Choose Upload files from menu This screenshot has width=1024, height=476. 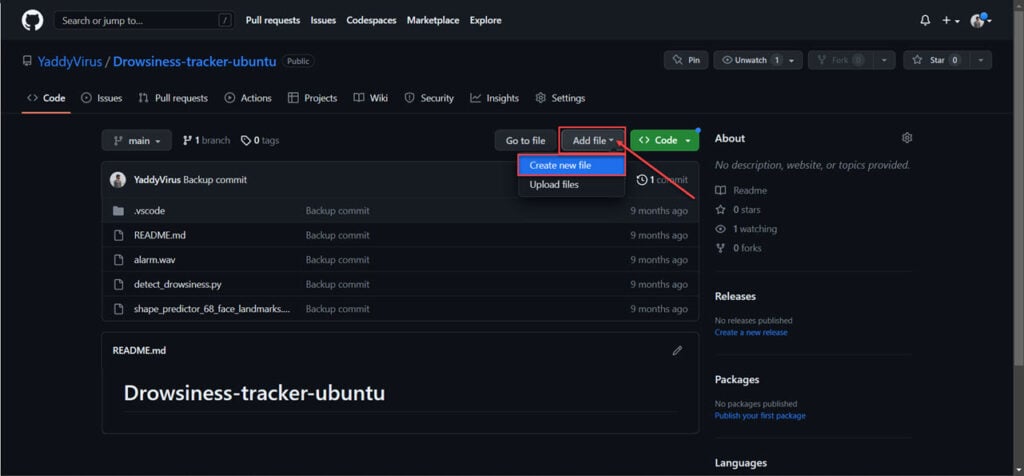pyautogui.click(x=571, y=185)
